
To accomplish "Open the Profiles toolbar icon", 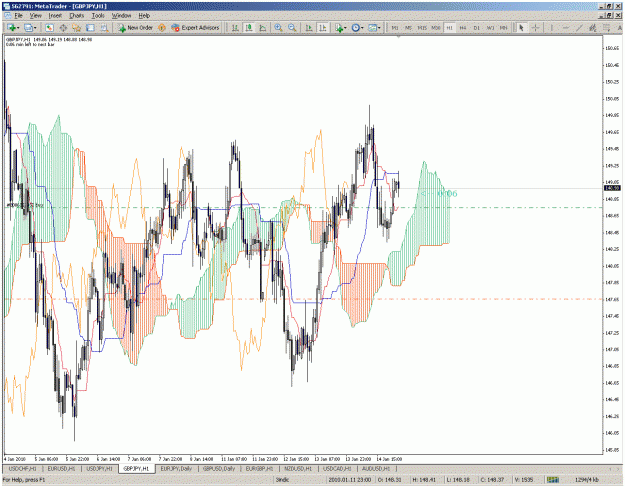I will pyautogui.click(x=28, y=28).
